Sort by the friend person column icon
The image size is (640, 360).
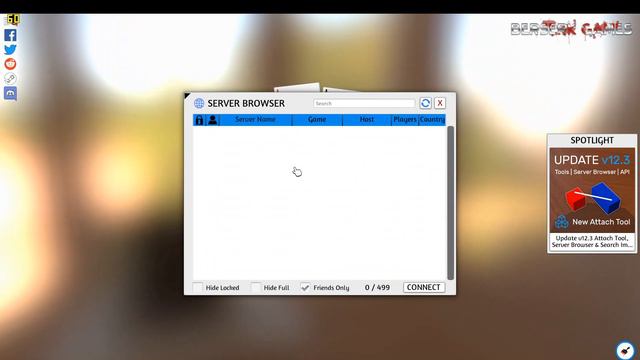[x=213, y=120]
